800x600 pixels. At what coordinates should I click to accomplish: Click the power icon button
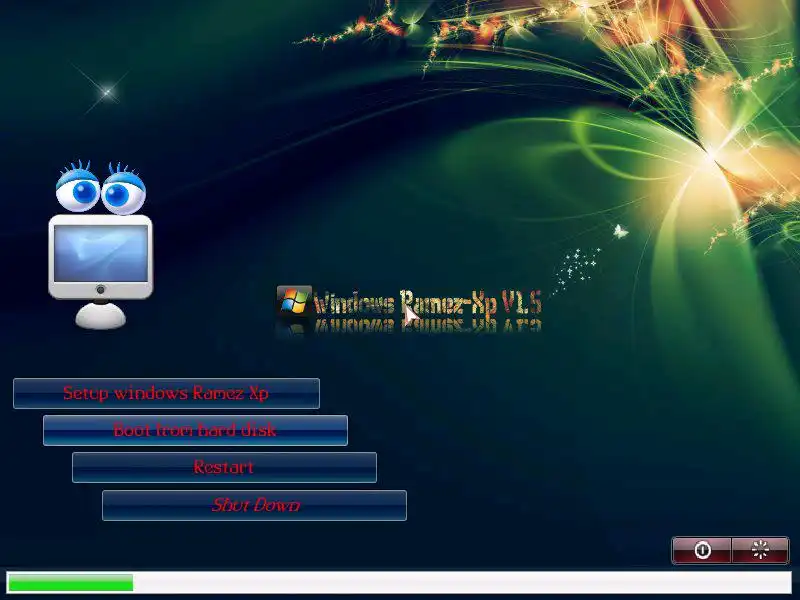pyautogui.click(x=702, y=550)
